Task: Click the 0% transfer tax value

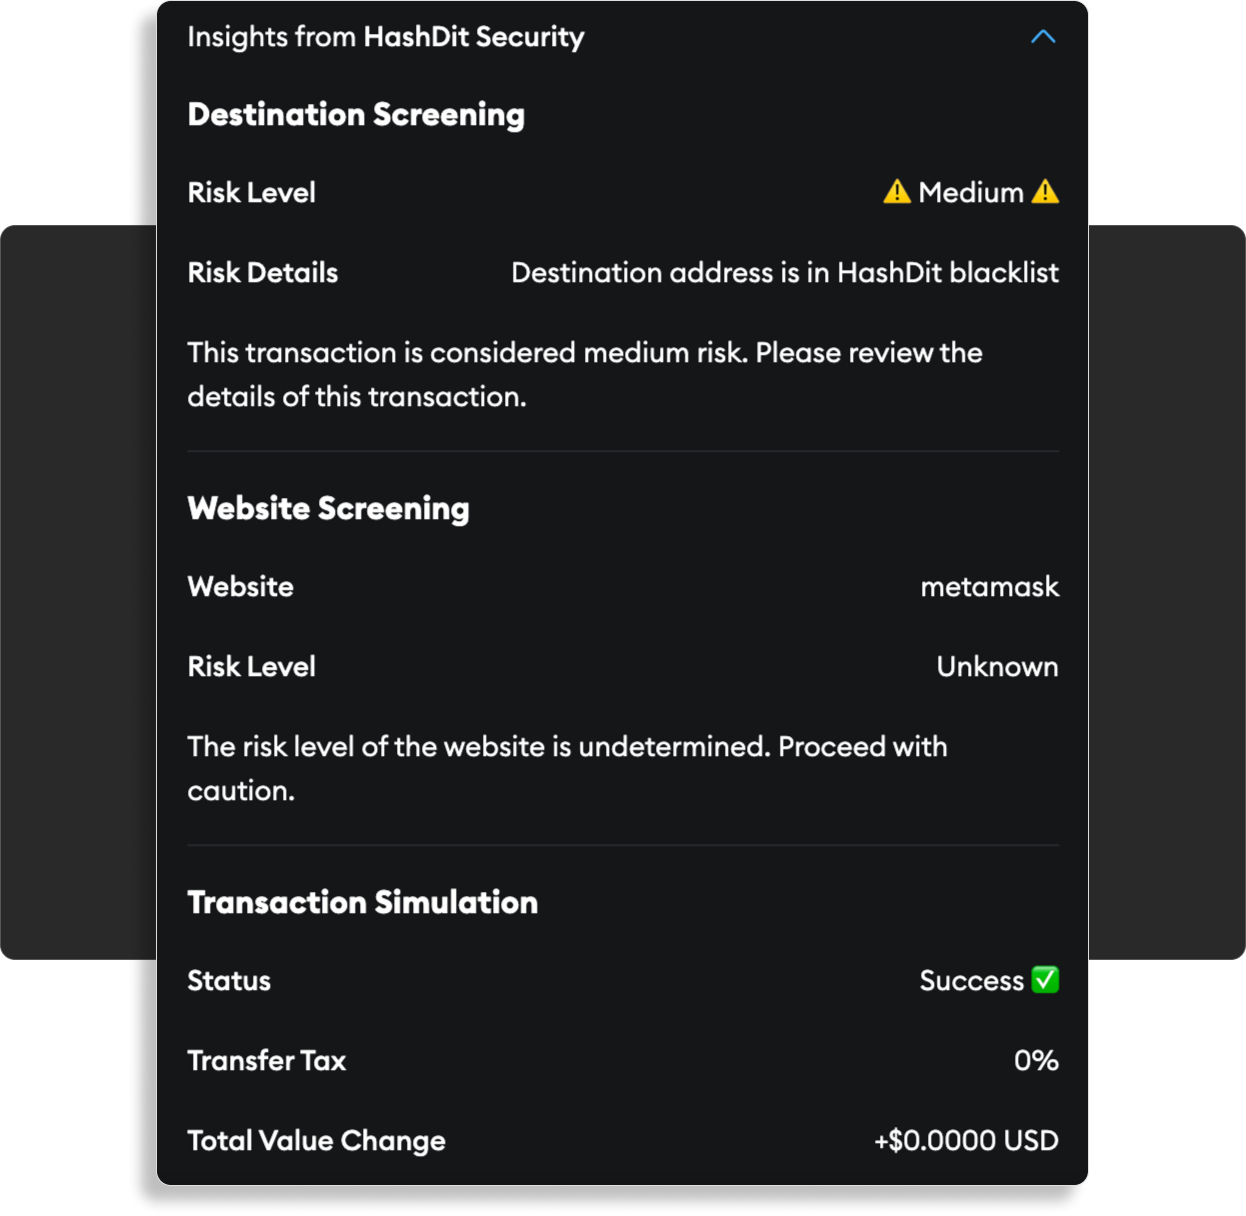Action: click(1036, 1060)
